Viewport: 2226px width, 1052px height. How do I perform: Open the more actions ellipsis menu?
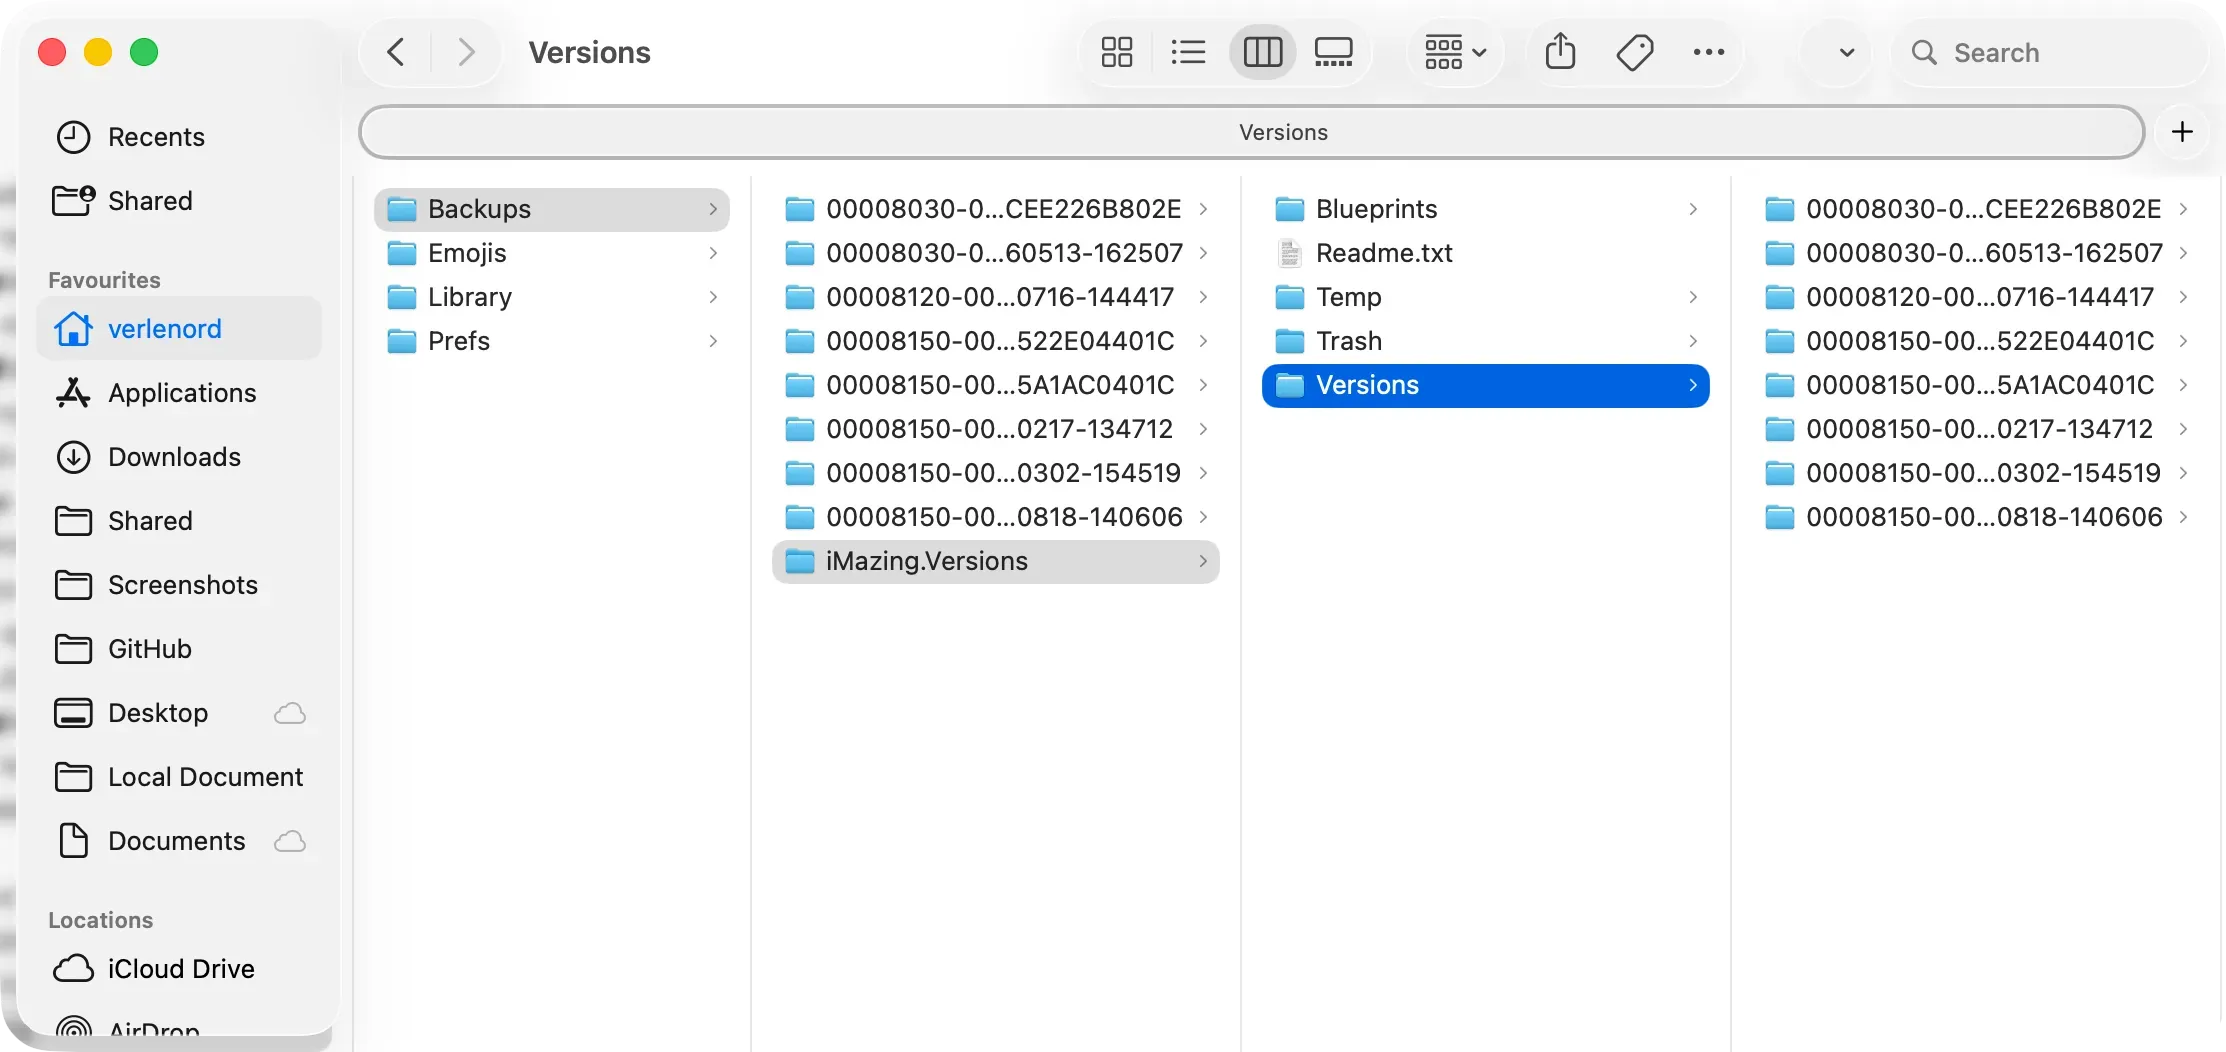click(x=1709, y=52)
